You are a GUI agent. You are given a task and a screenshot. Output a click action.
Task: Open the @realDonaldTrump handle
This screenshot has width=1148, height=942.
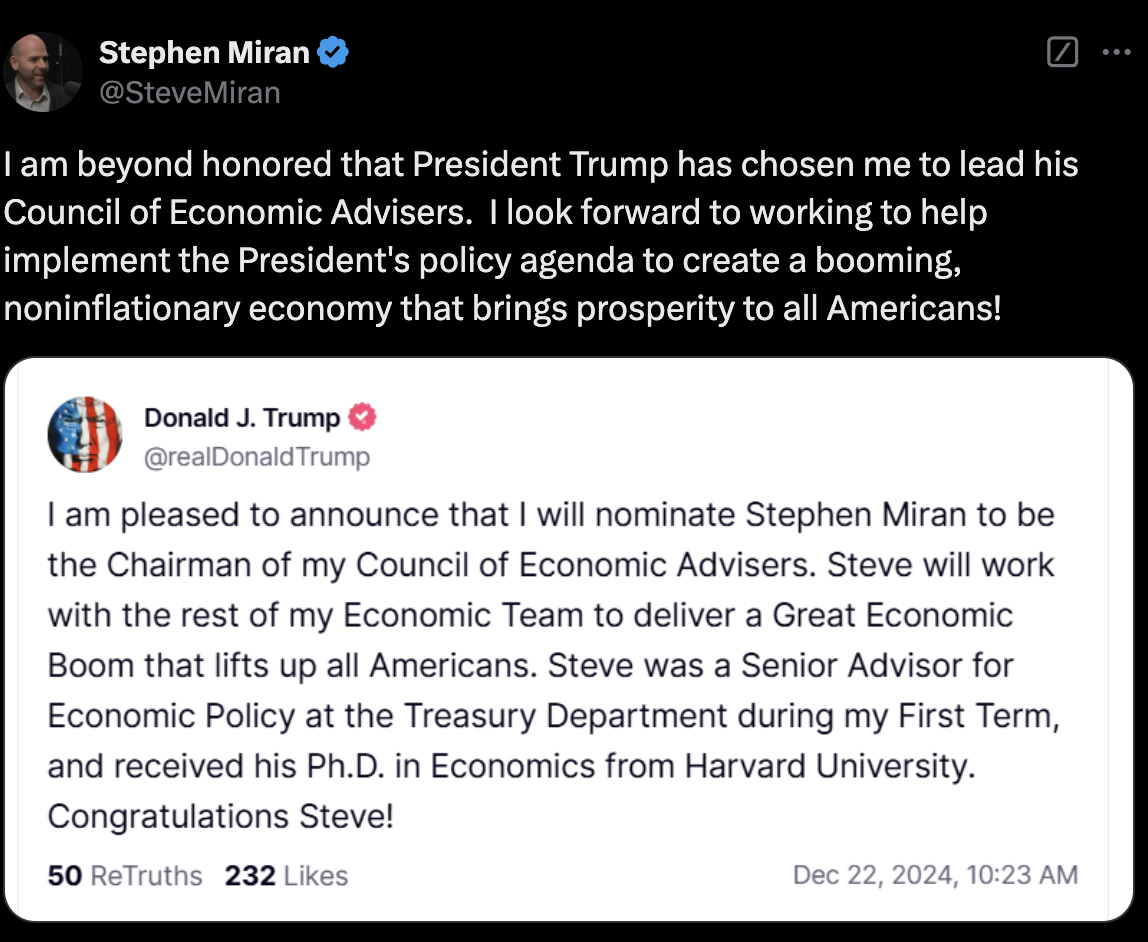(x=257, y=457)
